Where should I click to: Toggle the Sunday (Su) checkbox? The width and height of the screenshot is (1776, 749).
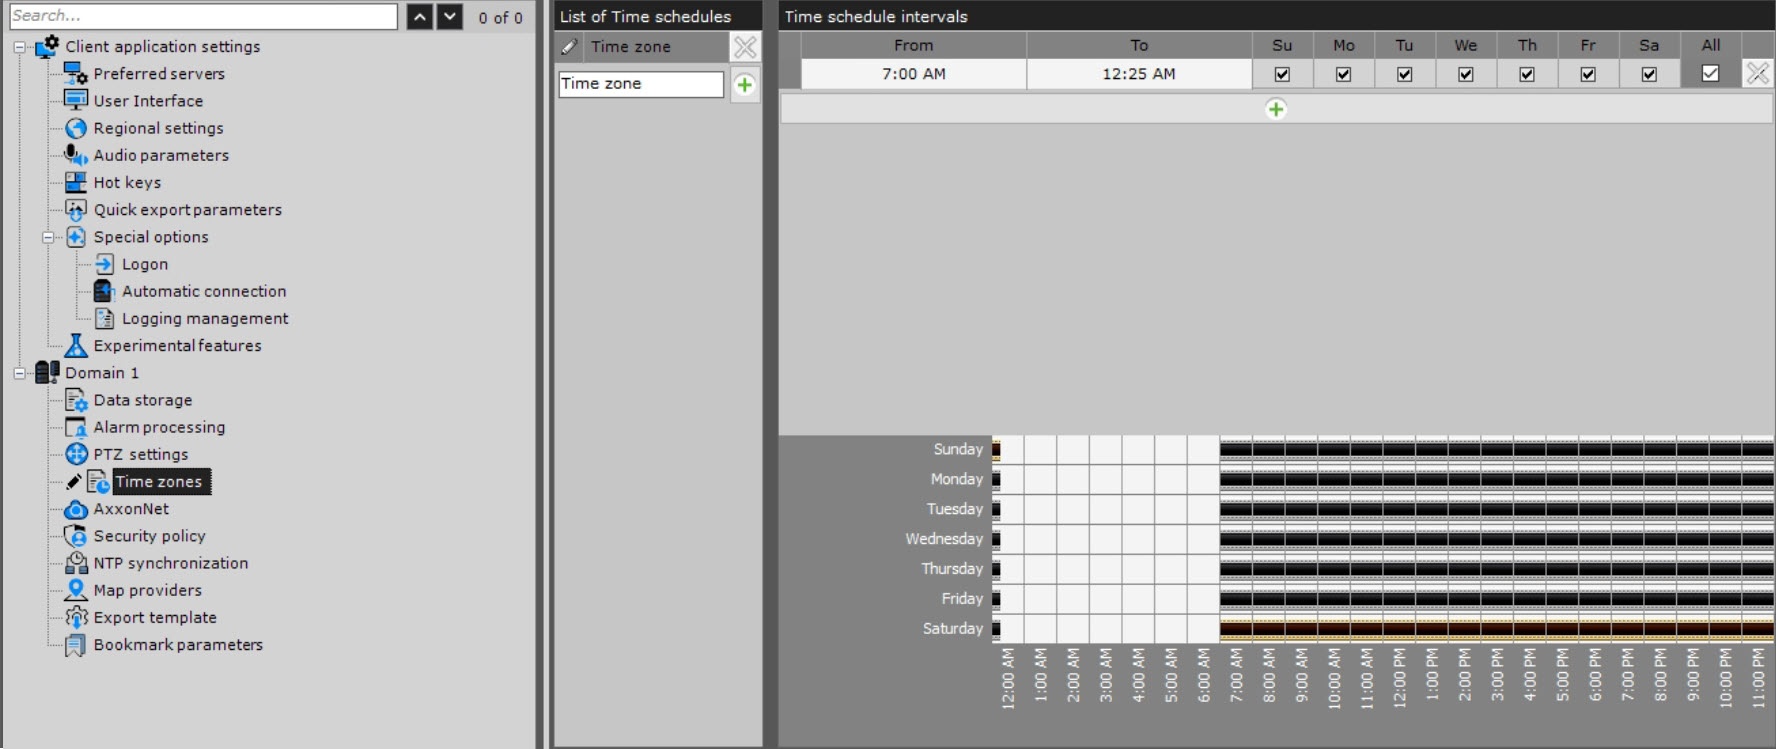(x=1282, y=74)
